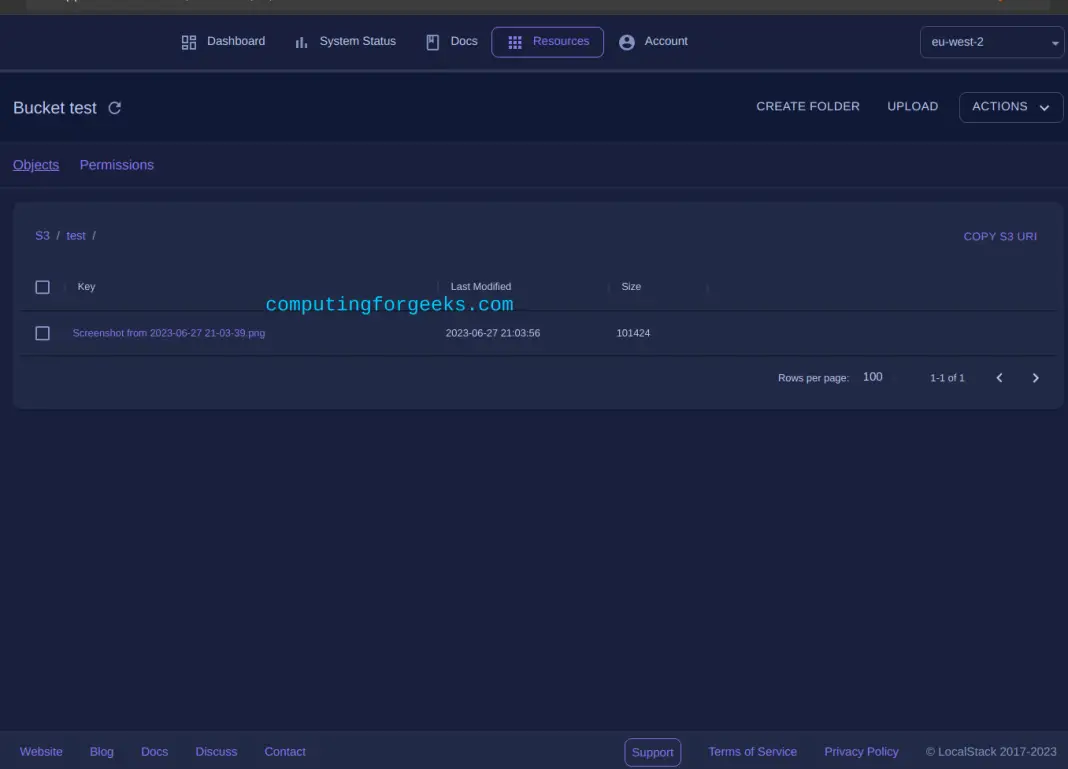Viewport: 1068px width, 769px height.
Task: Go to the next page arrow
Action: pyautogui.click(x=1035, y=378)
